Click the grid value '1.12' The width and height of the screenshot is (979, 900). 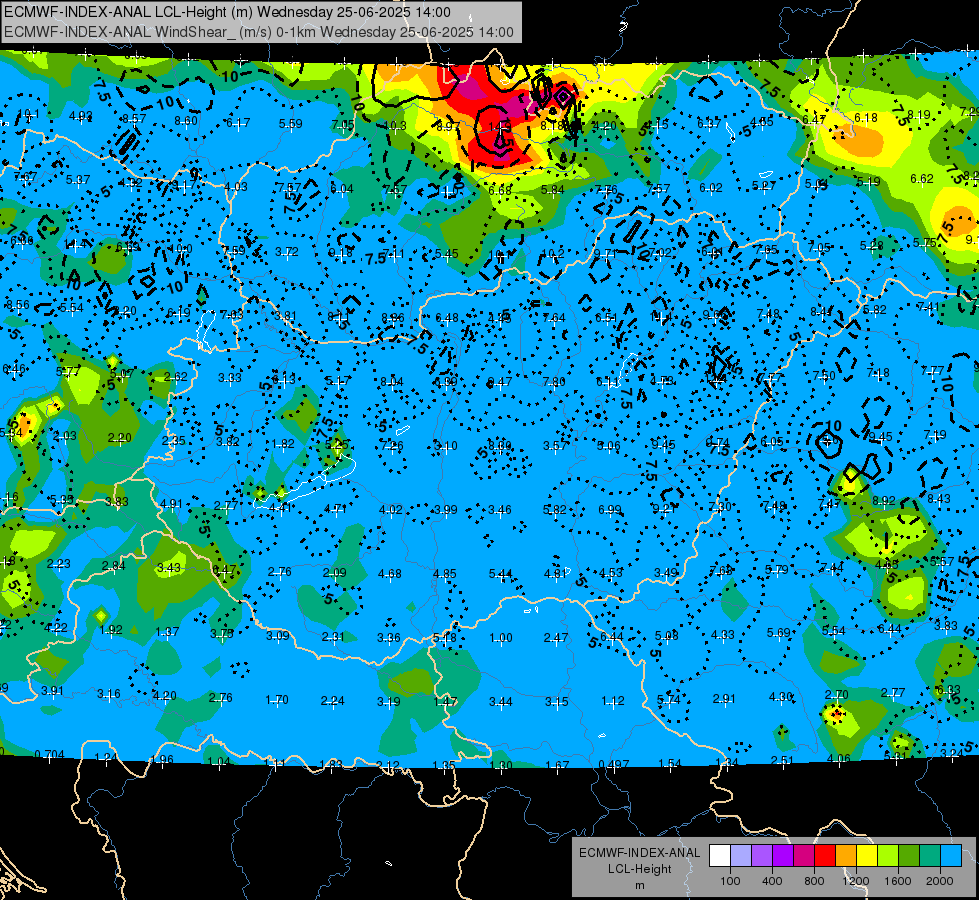(x=612, y=701)
